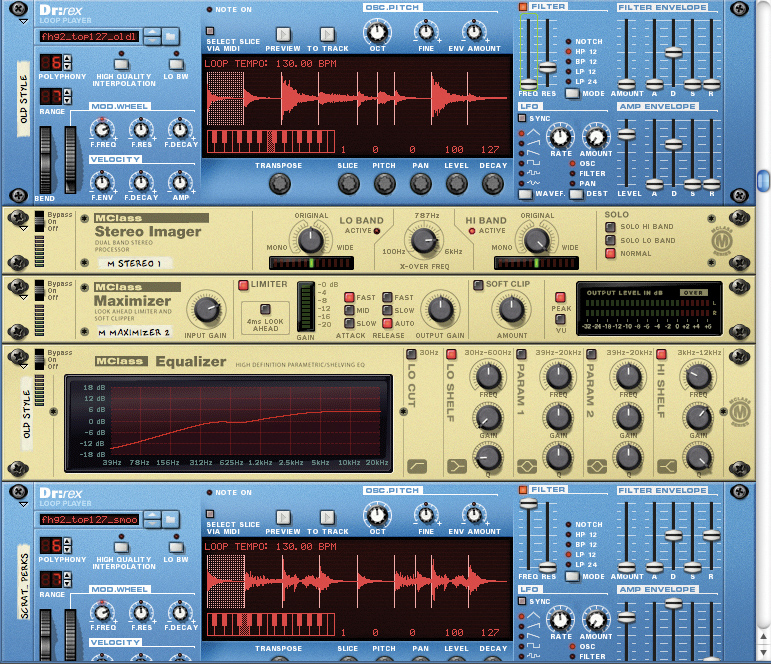Collapse the Stereo Imager device
Viewport: 771px width, 664px height.
tap(23, 229)
